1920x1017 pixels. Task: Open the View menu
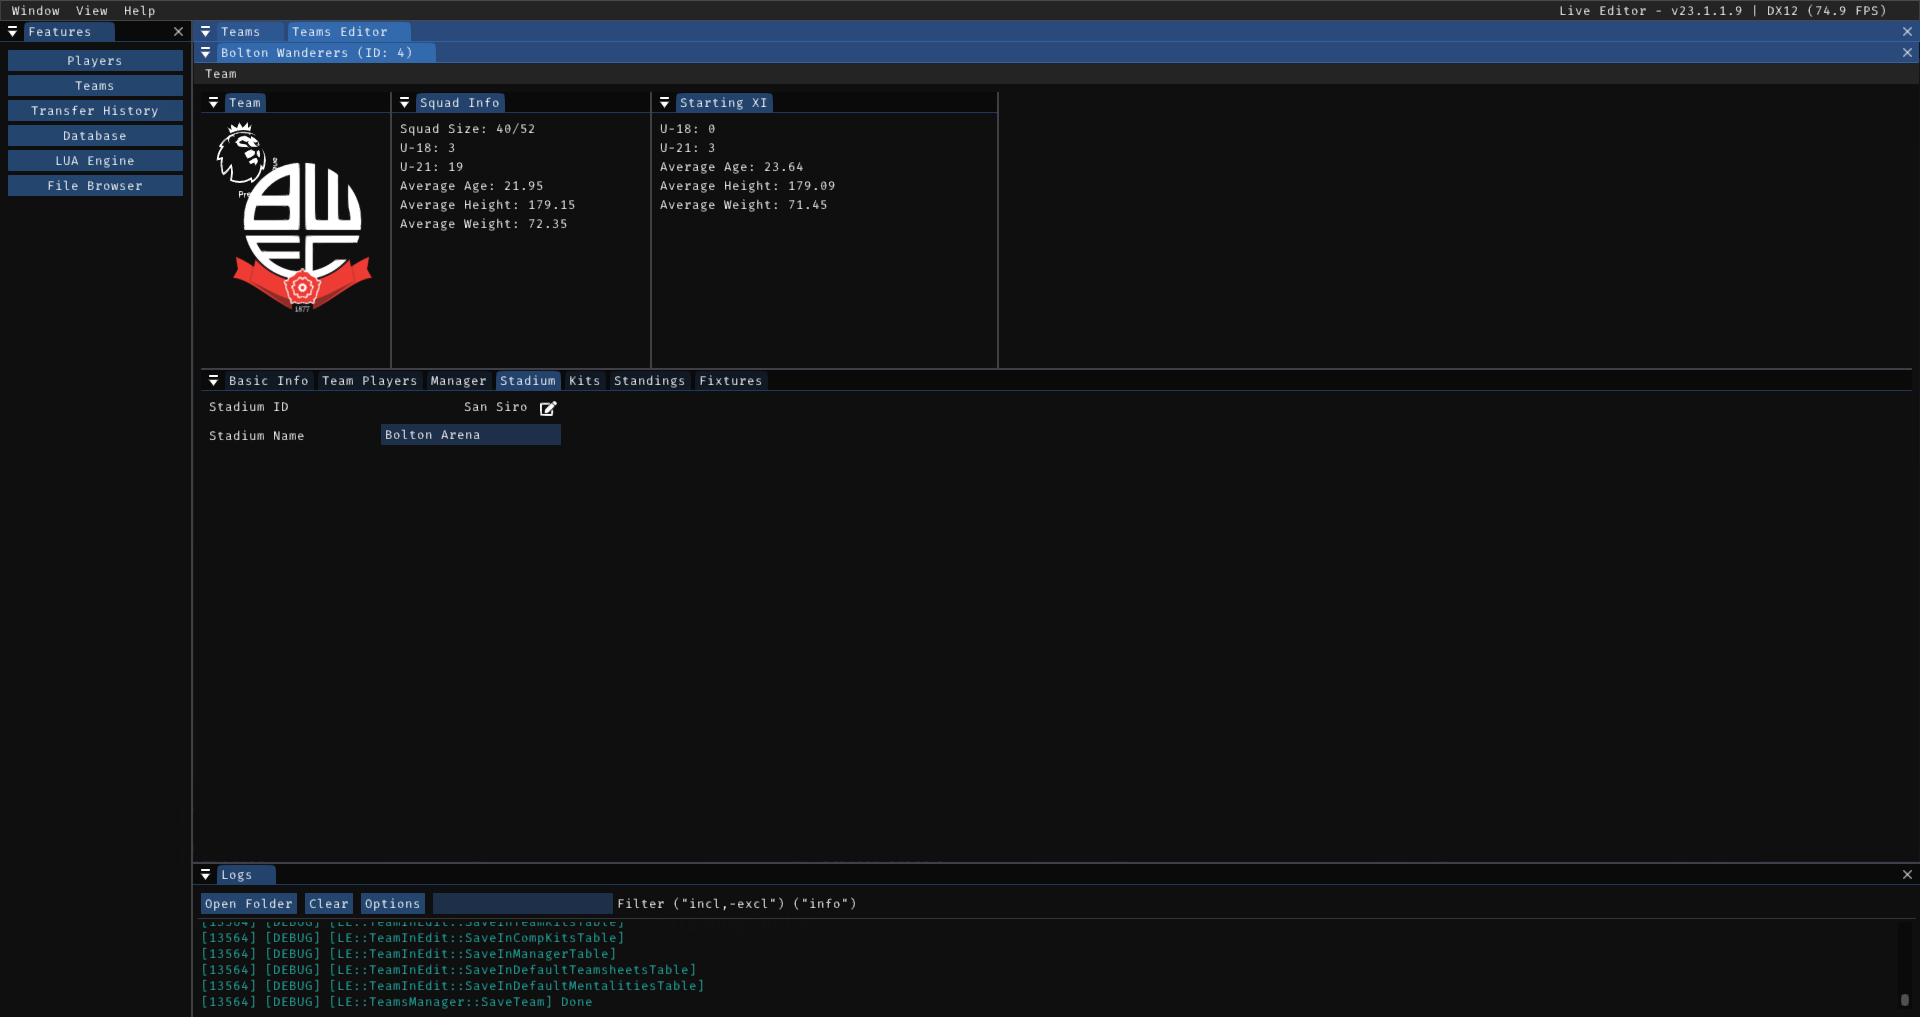tap(92, 11)
